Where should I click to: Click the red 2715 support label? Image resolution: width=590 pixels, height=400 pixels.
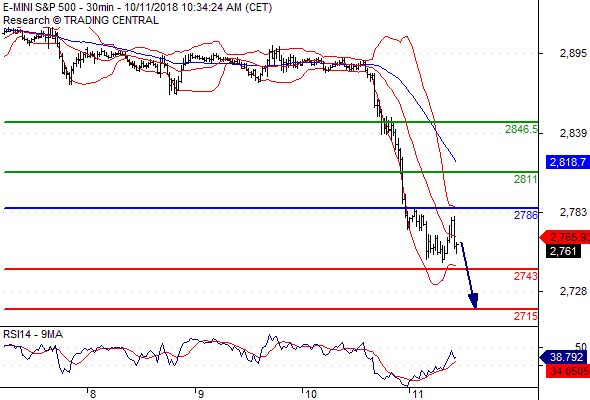(526, 316)
